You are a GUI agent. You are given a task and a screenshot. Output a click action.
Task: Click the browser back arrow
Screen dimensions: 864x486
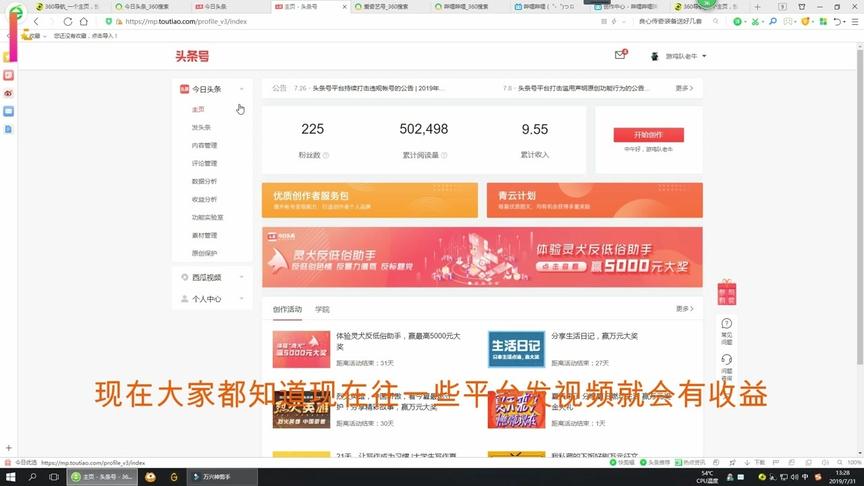point(36,21)
